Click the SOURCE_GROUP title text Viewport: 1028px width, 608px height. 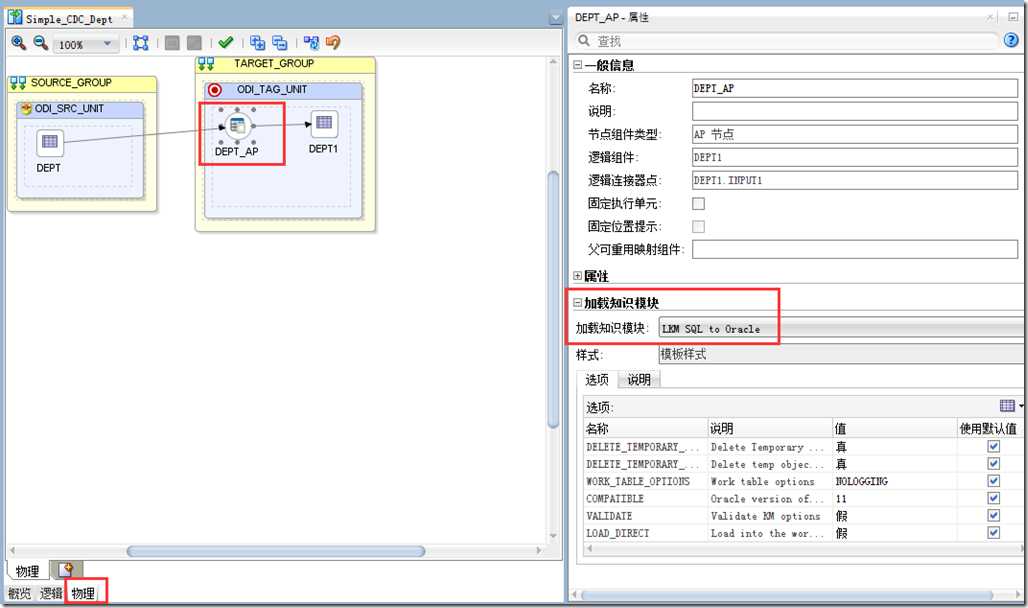[x=71, y=83]
